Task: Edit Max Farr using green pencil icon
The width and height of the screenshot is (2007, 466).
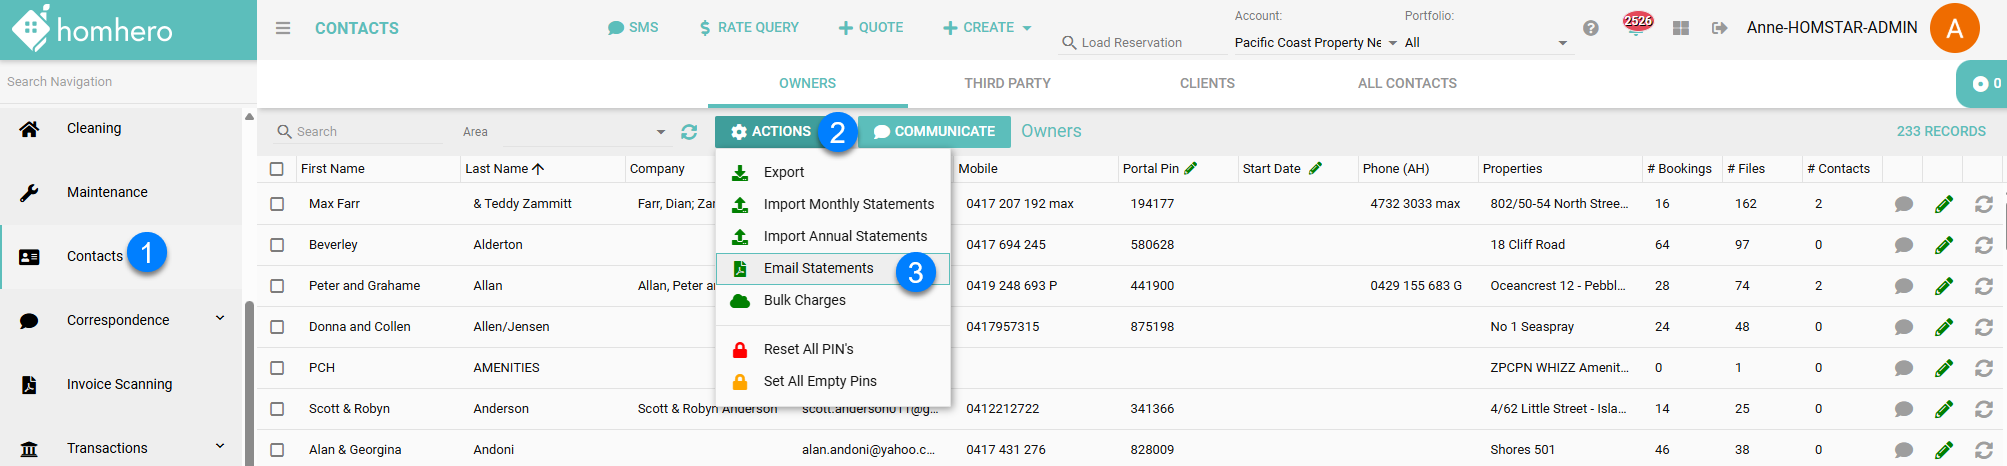Action: pyautogui.click(x=1944, y=204)
